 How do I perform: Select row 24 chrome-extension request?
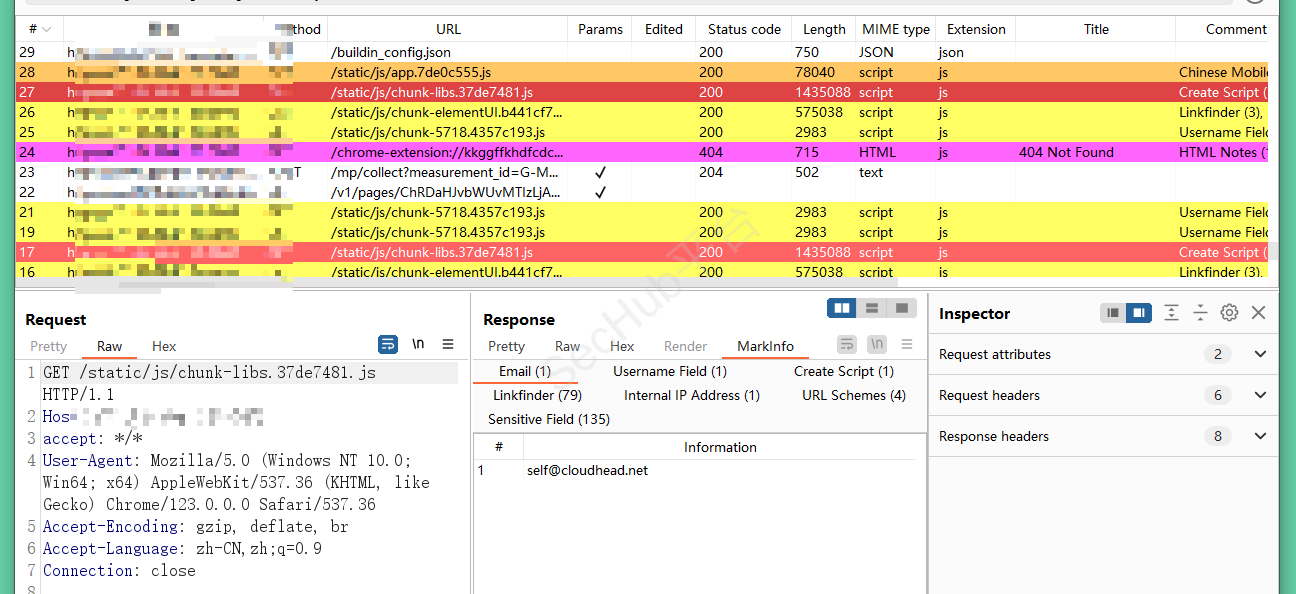[x=446, y=152]
